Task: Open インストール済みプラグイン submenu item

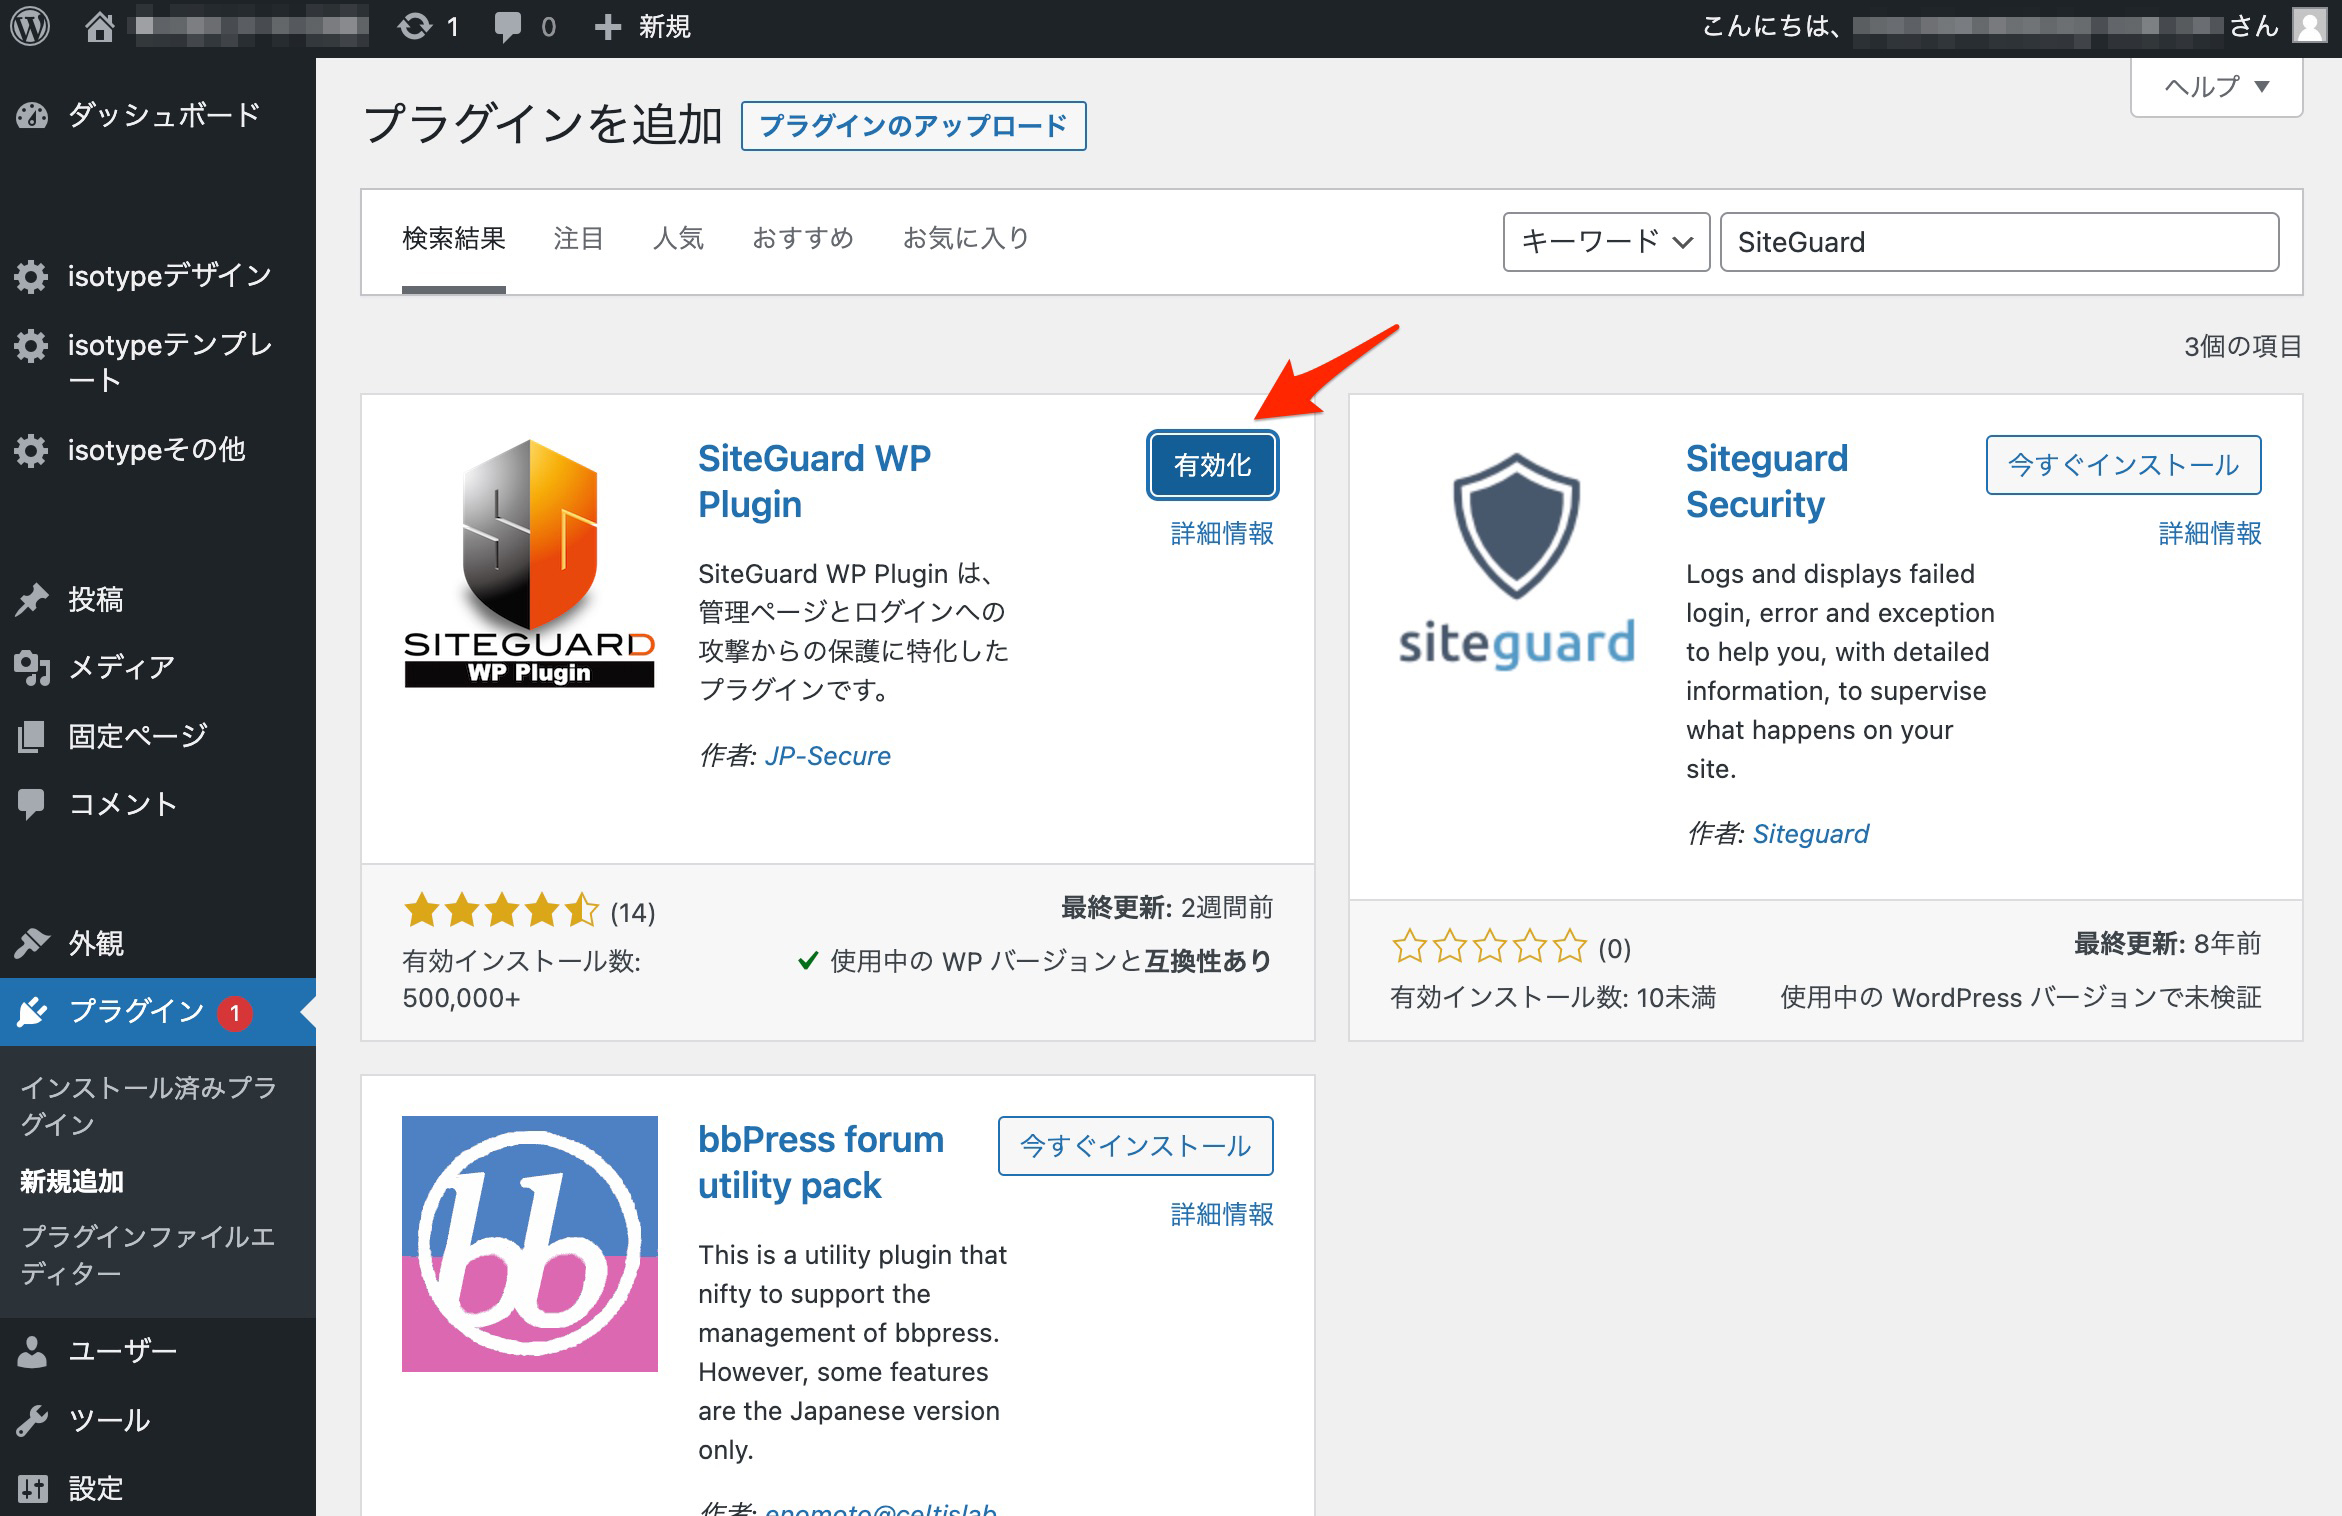Action: pyautogui.click(x=148, y=1106)
